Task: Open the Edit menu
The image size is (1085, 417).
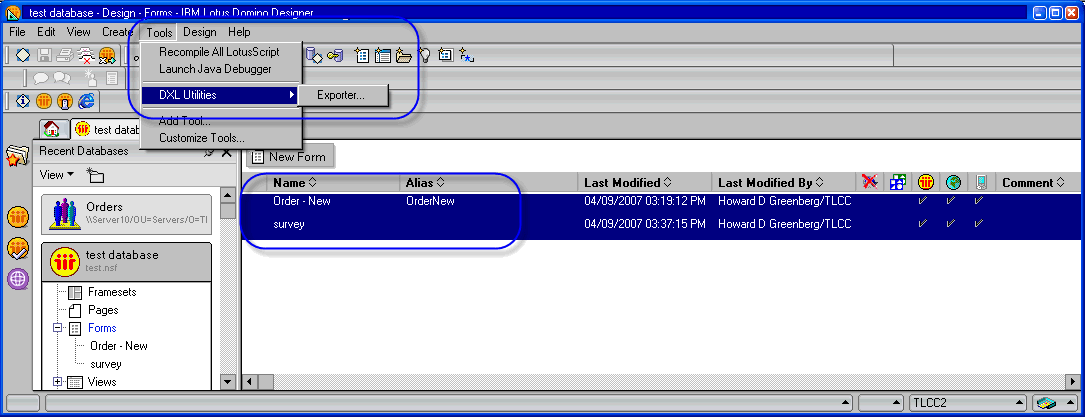Action: (46, 32)
